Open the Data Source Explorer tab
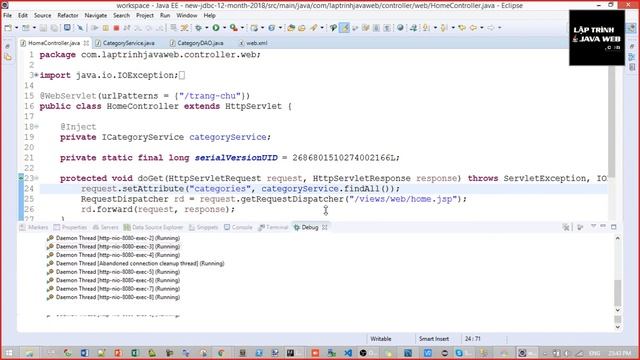 153,227
